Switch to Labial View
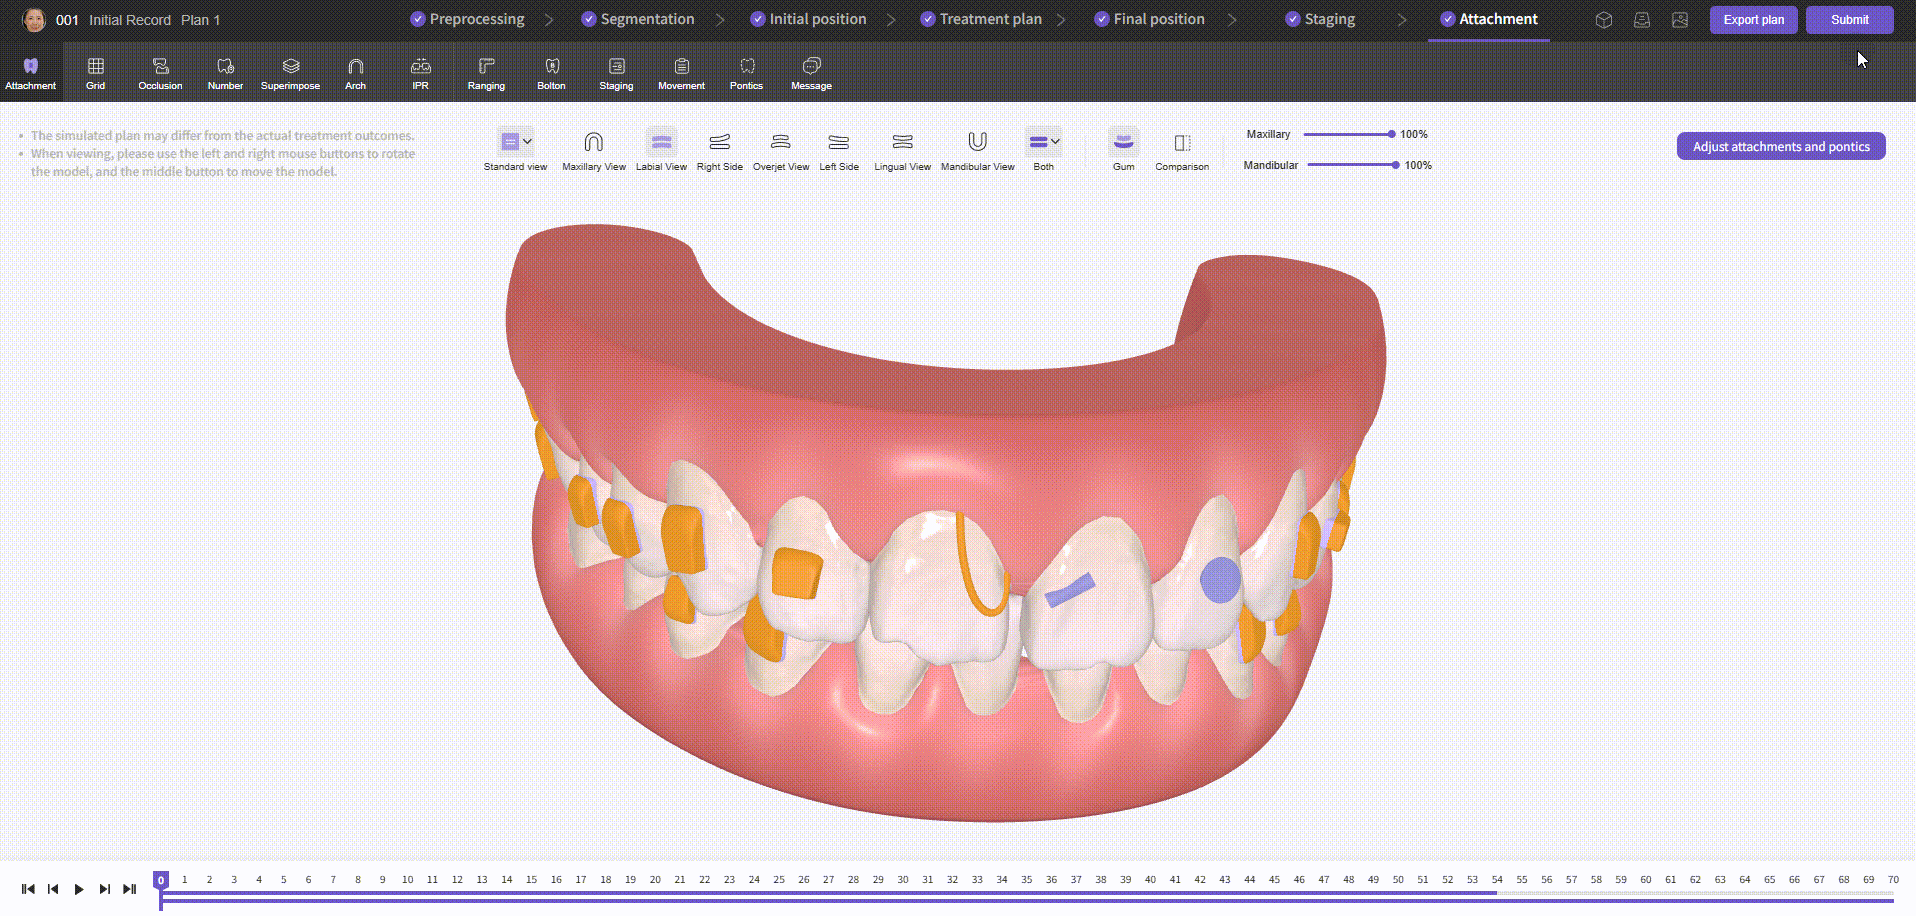Image resolution: width=1916 pixels, height=916 pixels. pos(661,151)
